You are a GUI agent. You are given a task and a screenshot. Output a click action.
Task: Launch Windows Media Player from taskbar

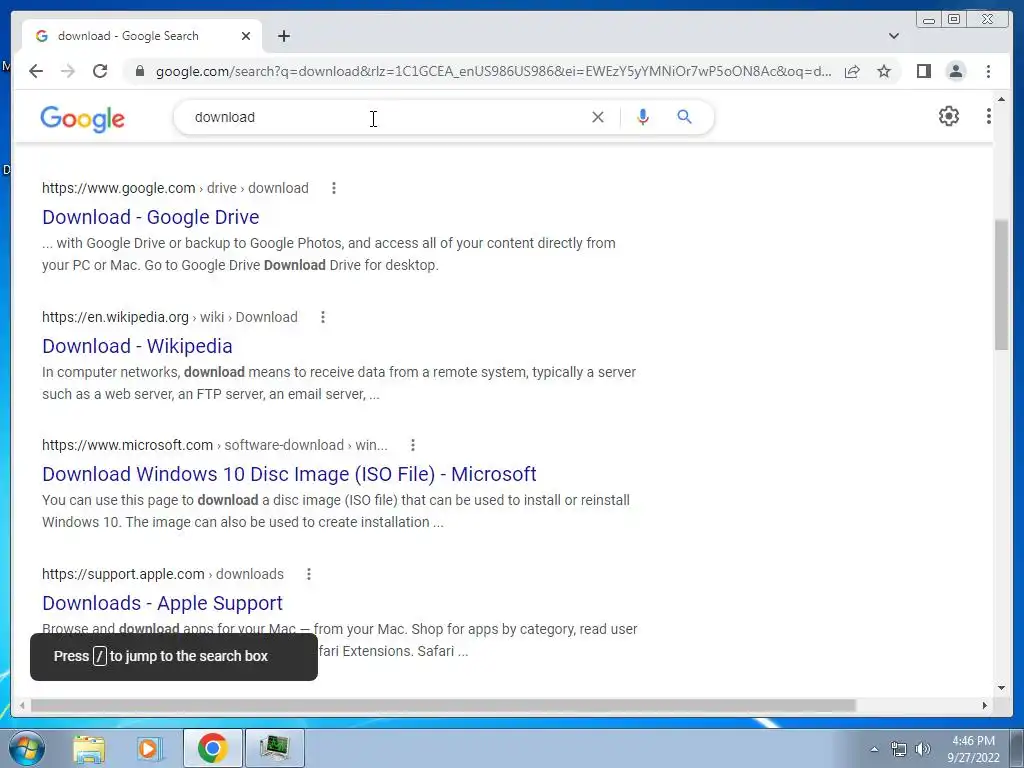pos(148,748)
